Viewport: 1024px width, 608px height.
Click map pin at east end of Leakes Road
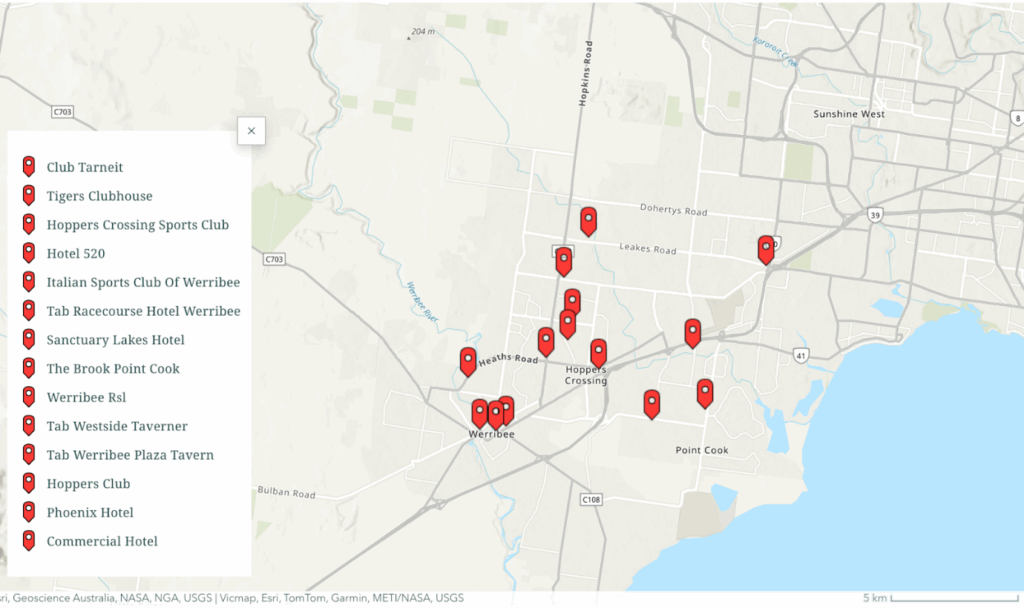pos(766,249)
